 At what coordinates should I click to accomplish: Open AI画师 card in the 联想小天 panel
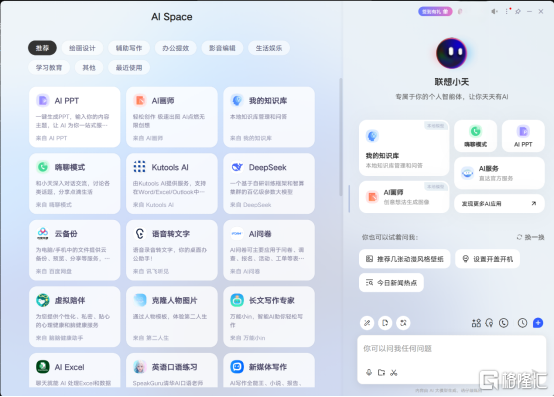tap(404, 197)
